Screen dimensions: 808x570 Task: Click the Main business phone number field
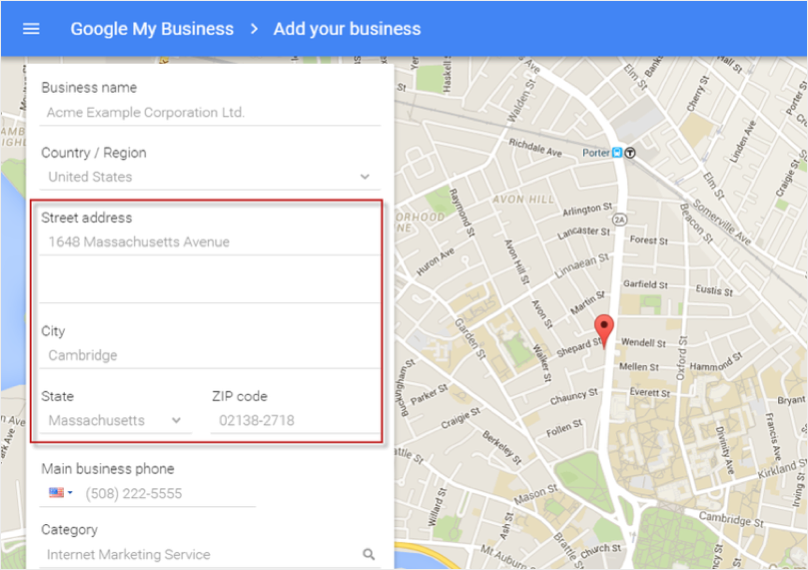(x=169, y=493)
